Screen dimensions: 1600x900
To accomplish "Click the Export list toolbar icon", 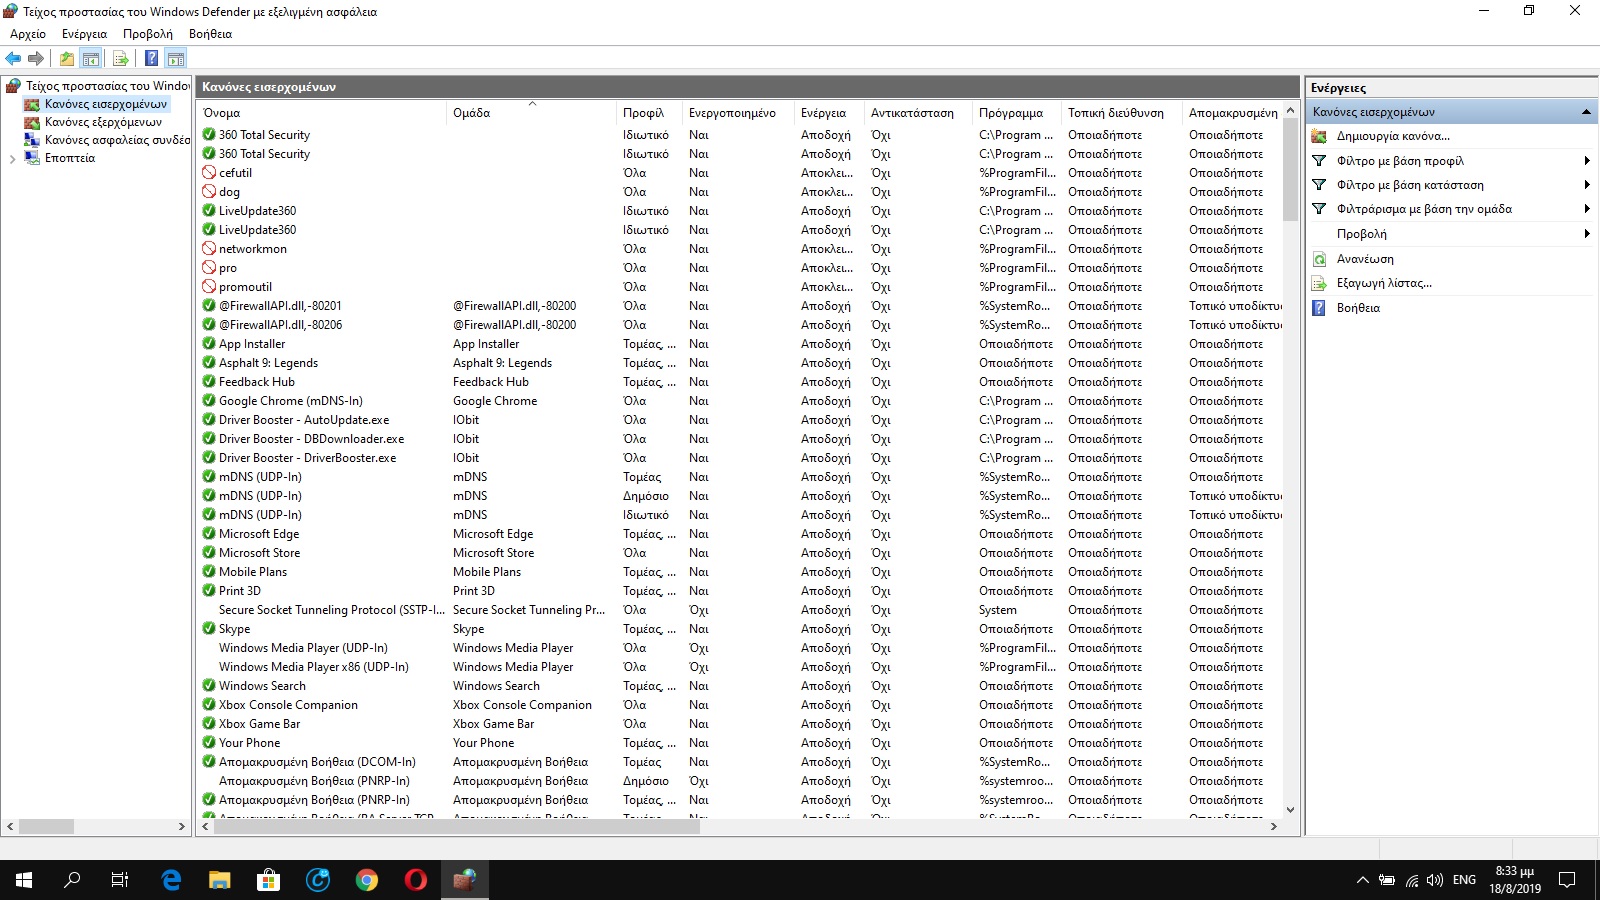I will (x=120, y=59).
